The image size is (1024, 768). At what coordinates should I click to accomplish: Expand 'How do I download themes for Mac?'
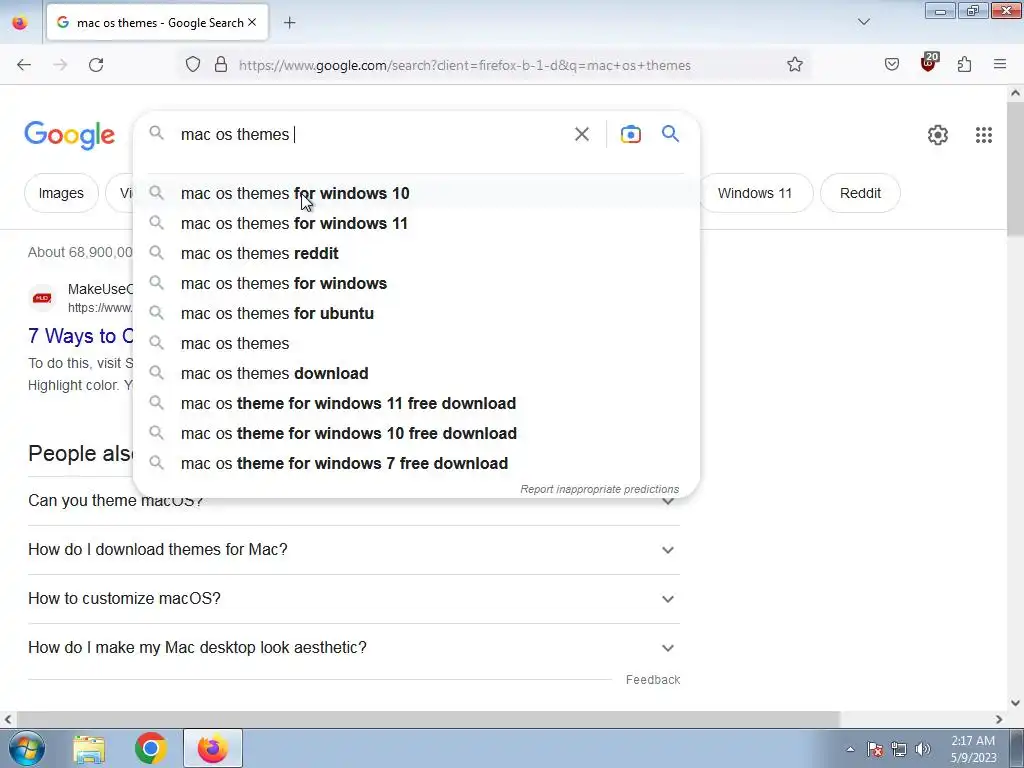click(x=354, y=550)
